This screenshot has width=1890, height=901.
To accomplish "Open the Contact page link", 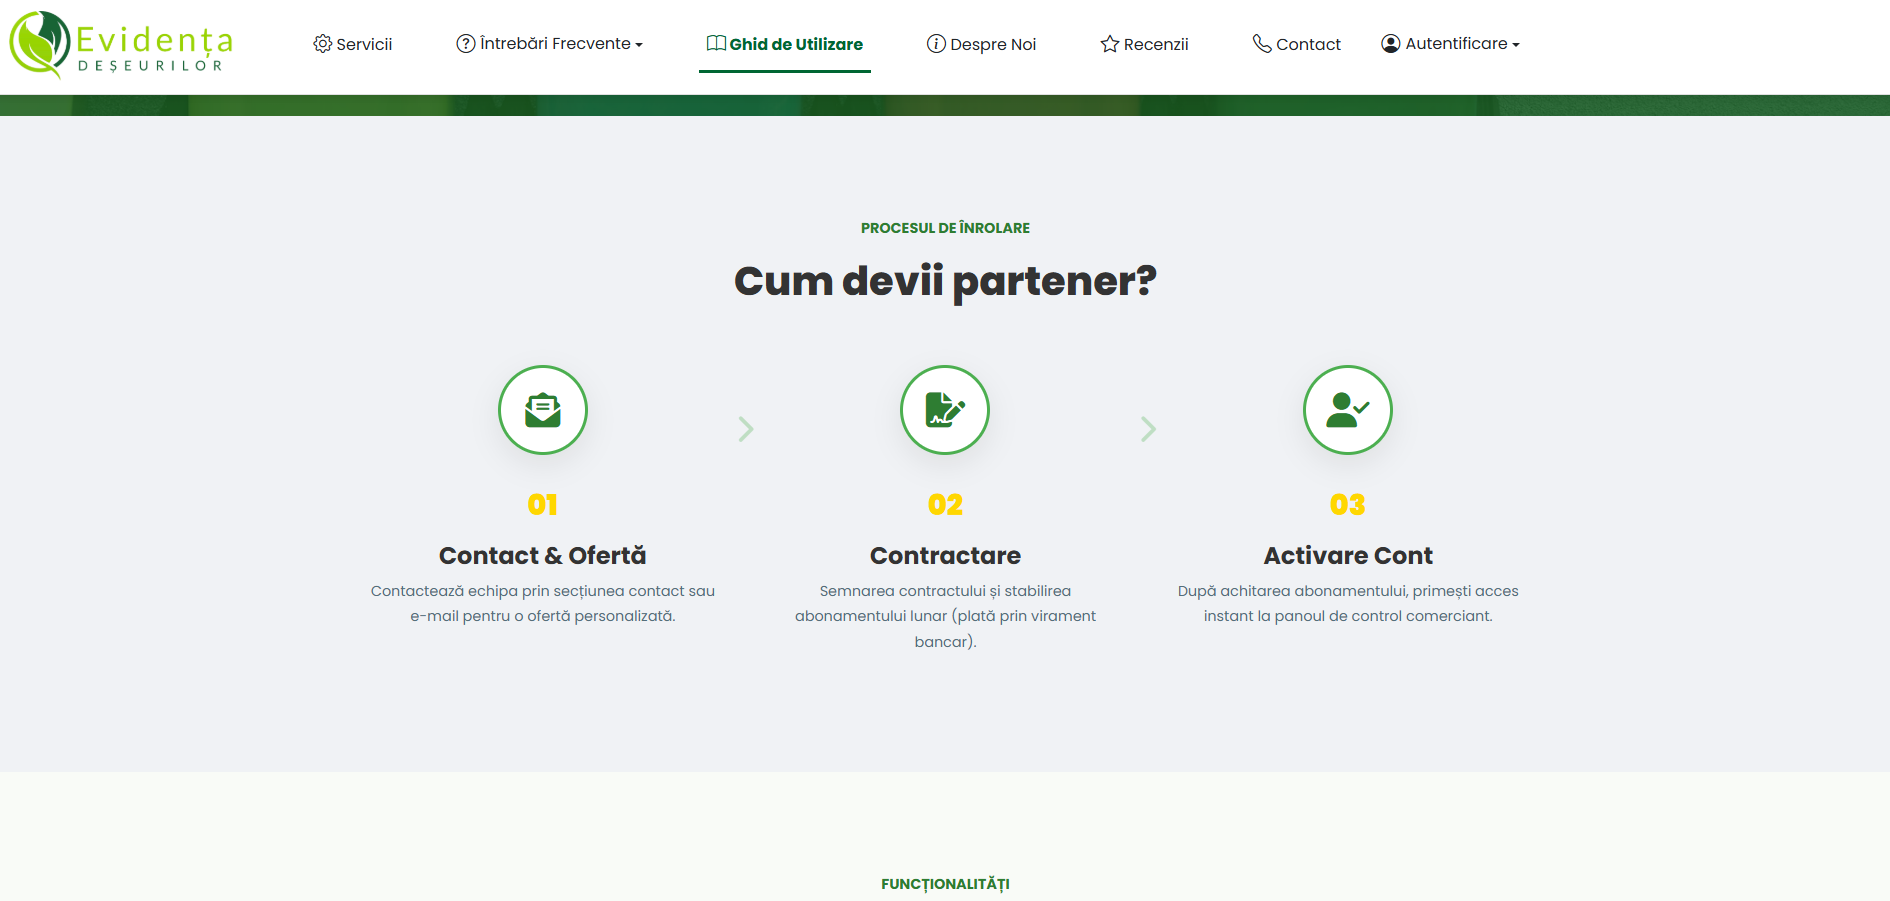I will coord(1297,44).
